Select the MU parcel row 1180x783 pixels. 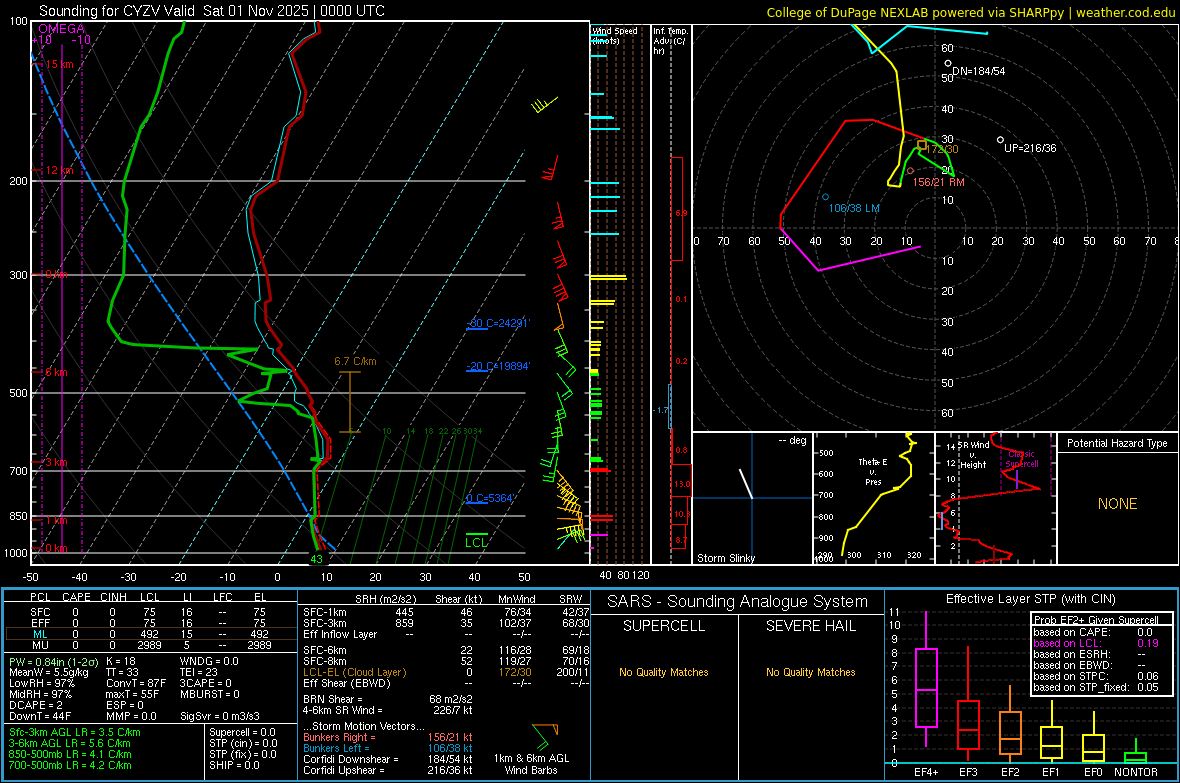point(149,645)
